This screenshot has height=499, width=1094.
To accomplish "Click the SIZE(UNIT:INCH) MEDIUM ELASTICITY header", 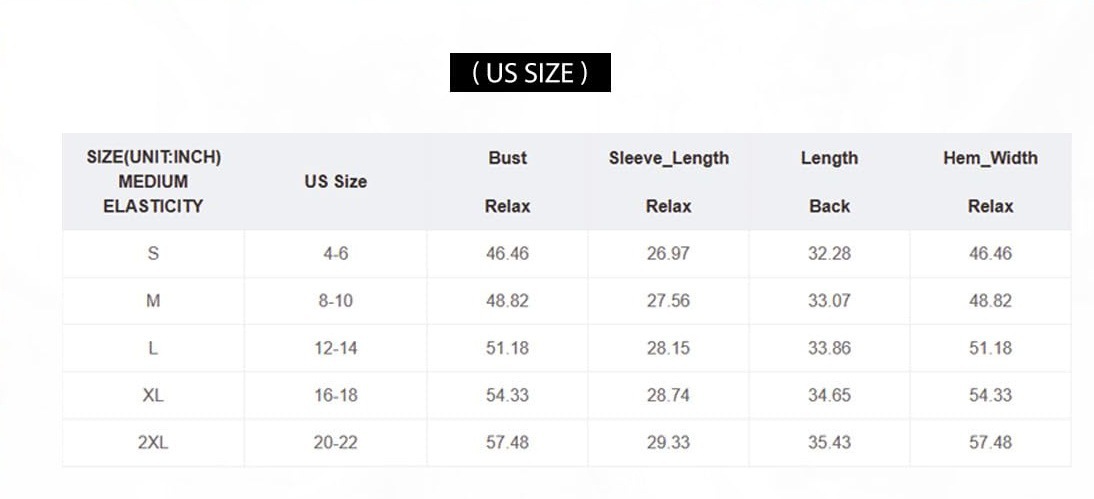I will click(153, 182).
